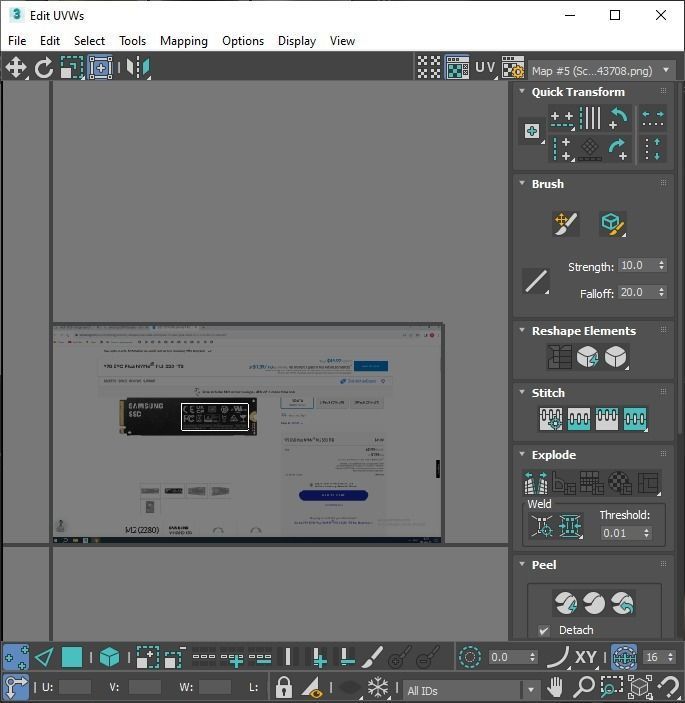Click the Strength spinner arrows
The height and width of the screenshot is (703, 685).
(x=662, y=265)
